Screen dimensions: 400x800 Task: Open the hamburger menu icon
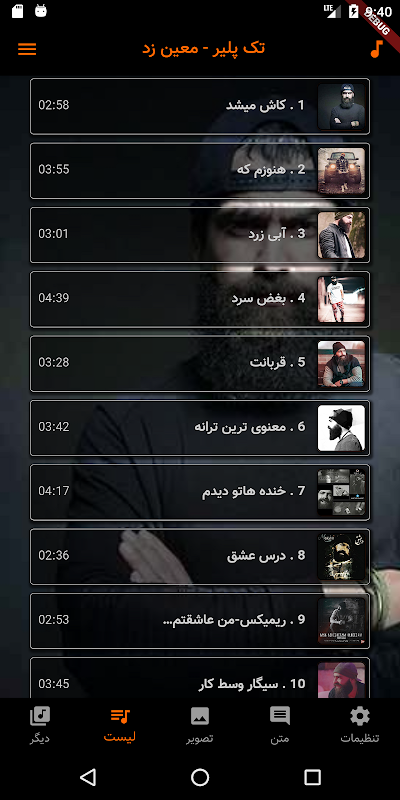pos(27,49)
